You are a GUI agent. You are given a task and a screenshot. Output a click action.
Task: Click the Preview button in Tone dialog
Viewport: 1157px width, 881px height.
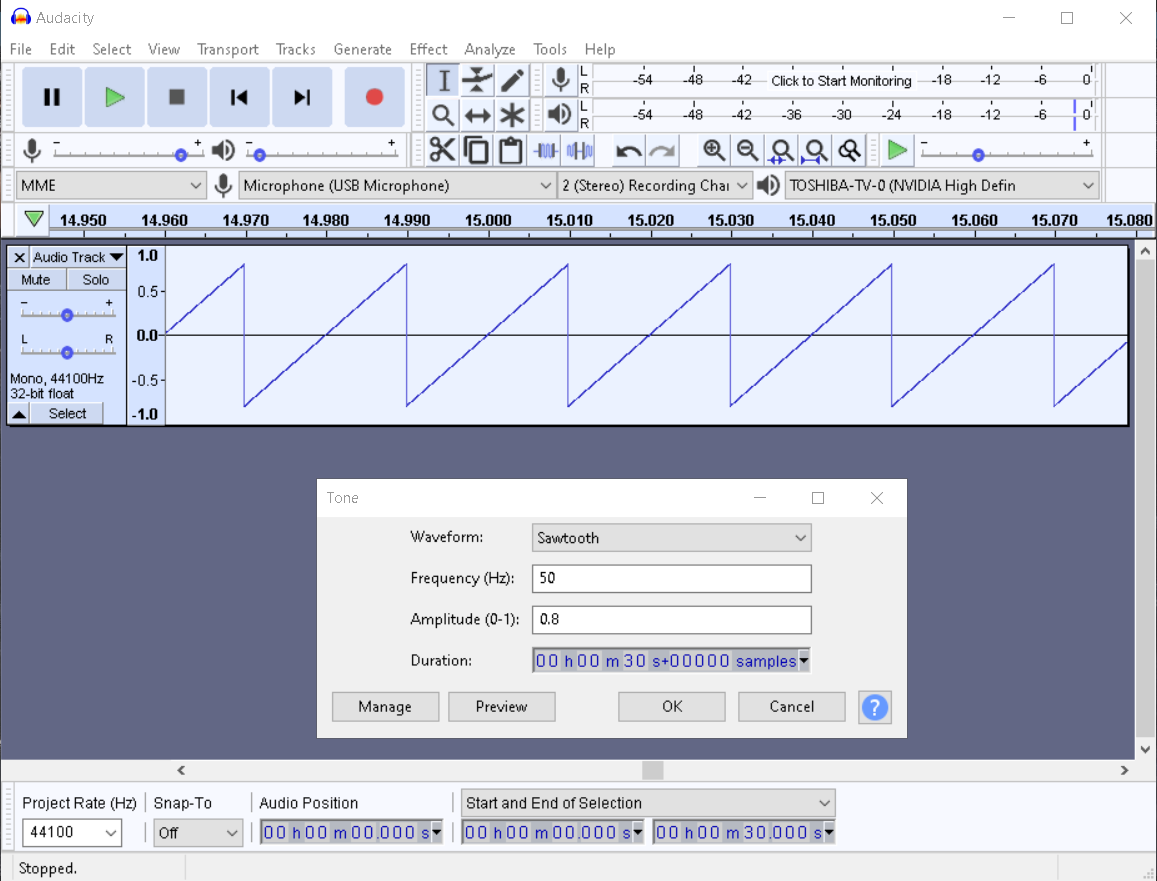501,707
